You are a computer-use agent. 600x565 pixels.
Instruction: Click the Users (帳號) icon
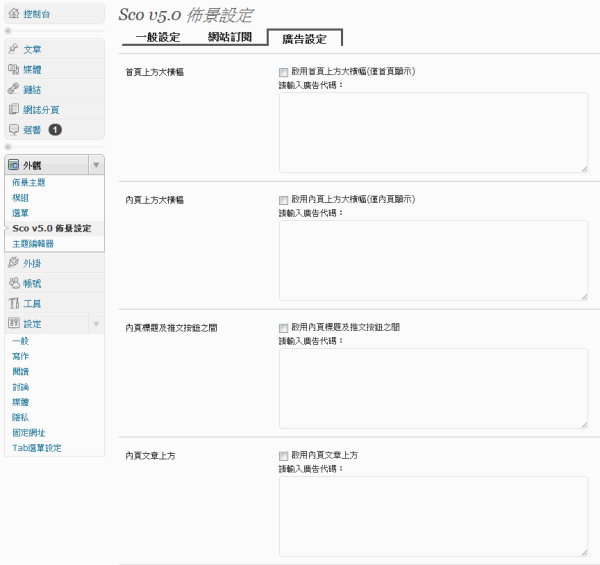[13, 283]
